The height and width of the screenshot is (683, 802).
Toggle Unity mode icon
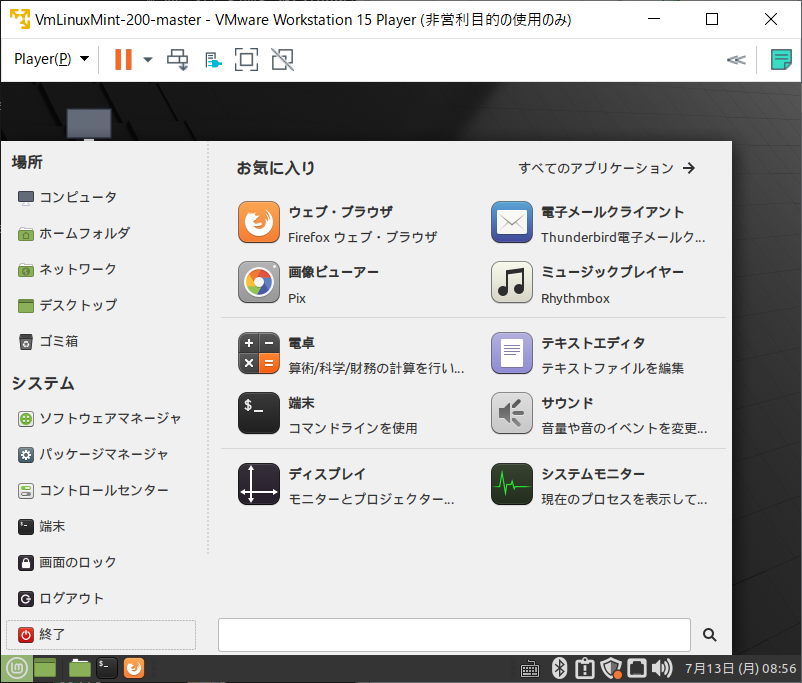tap(282, 60)
